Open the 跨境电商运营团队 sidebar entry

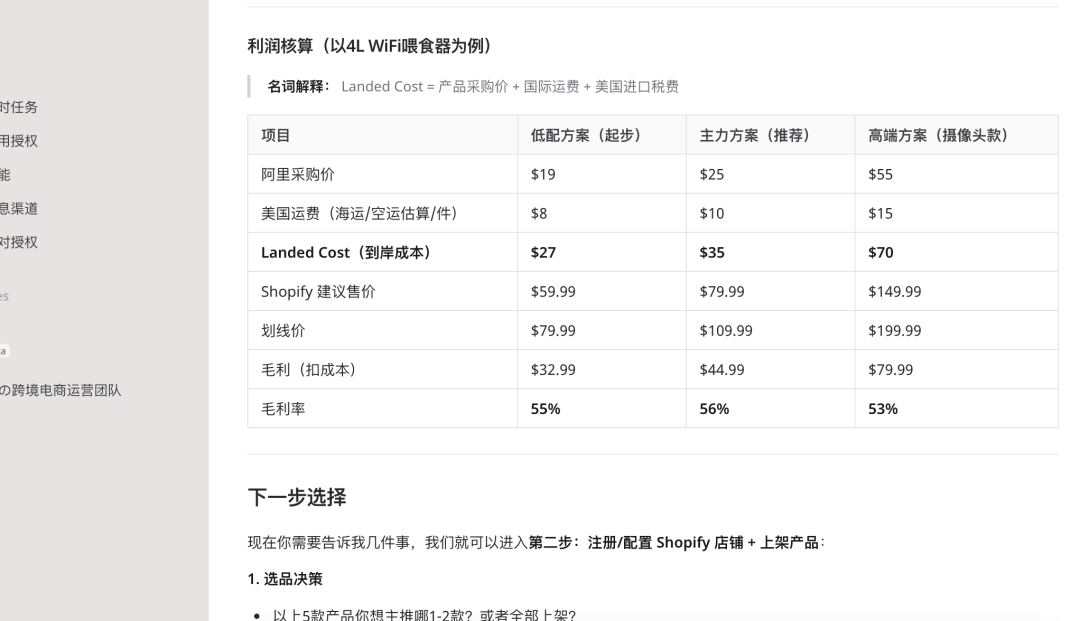point(60,391)
